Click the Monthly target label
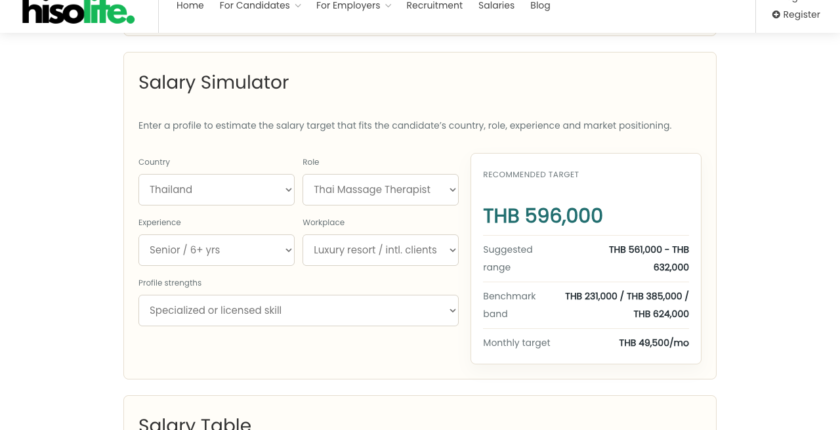This screenshot has width=840, height=430. pyautogui.click(x=516, y=343)
